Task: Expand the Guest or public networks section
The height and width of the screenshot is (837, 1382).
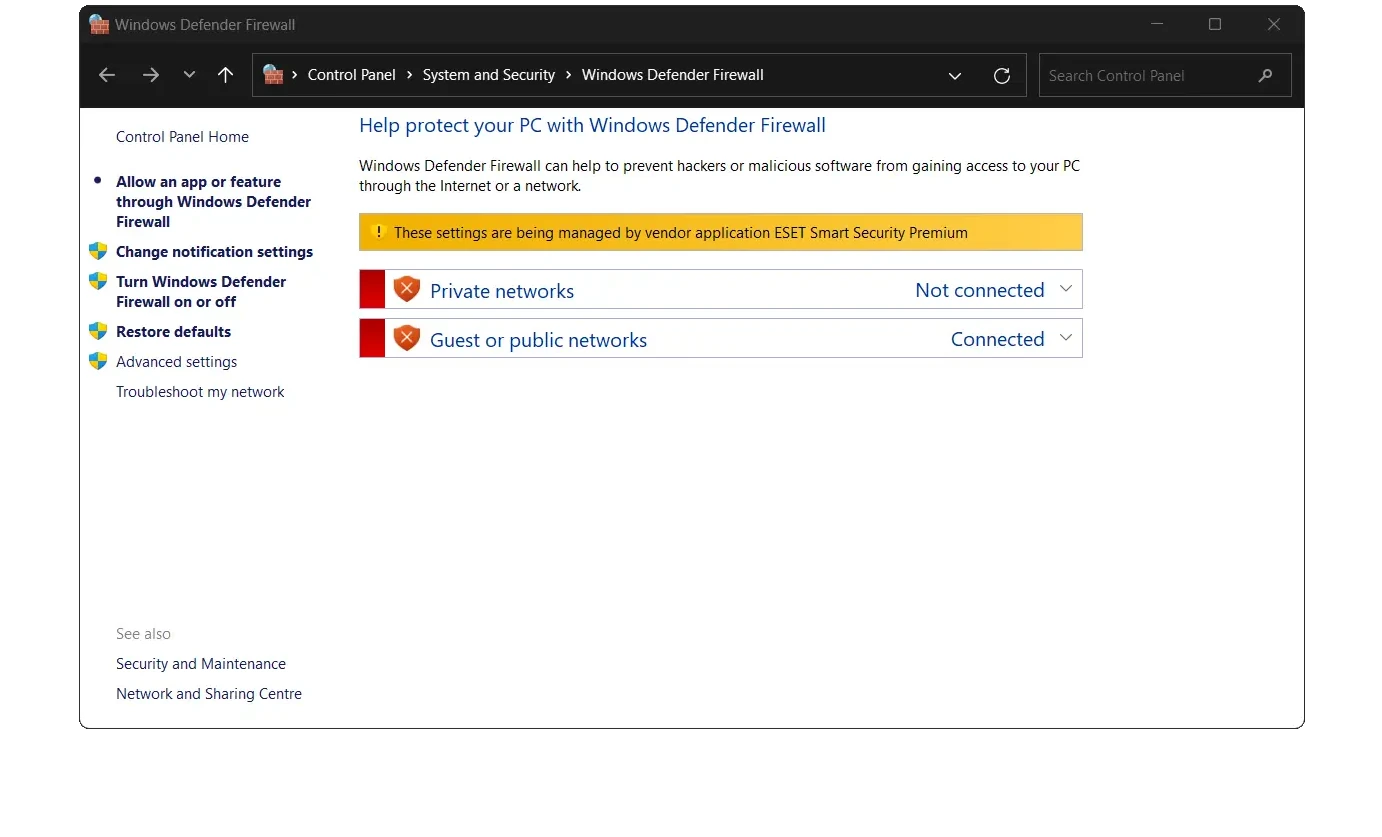Action: [1066, 338]
